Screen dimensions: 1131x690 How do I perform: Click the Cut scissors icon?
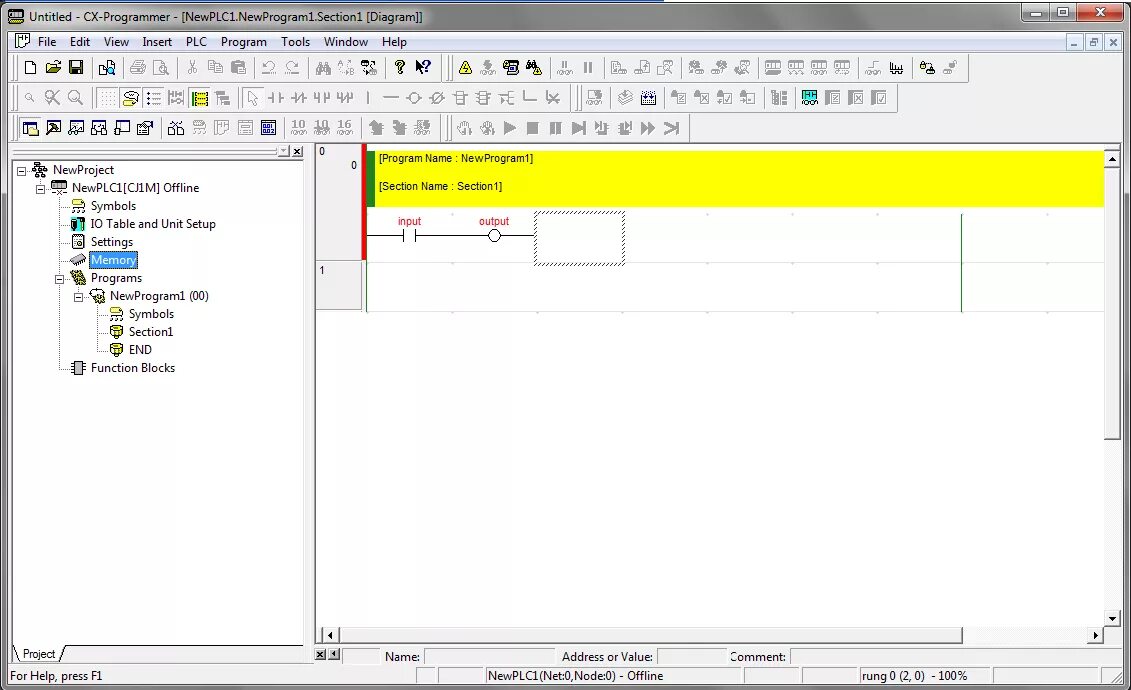tap(192, 68)
